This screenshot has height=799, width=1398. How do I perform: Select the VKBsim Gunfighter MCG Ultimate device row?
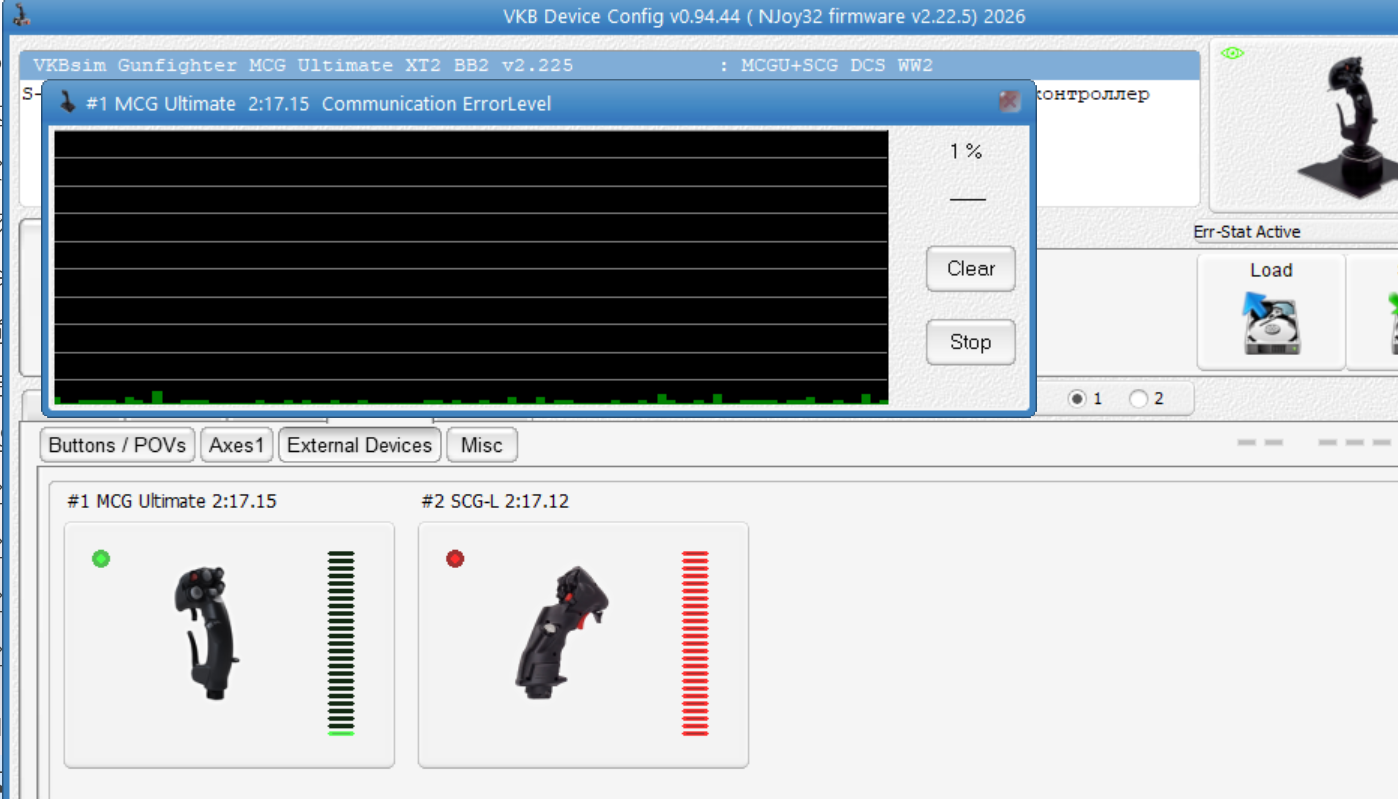609,66
